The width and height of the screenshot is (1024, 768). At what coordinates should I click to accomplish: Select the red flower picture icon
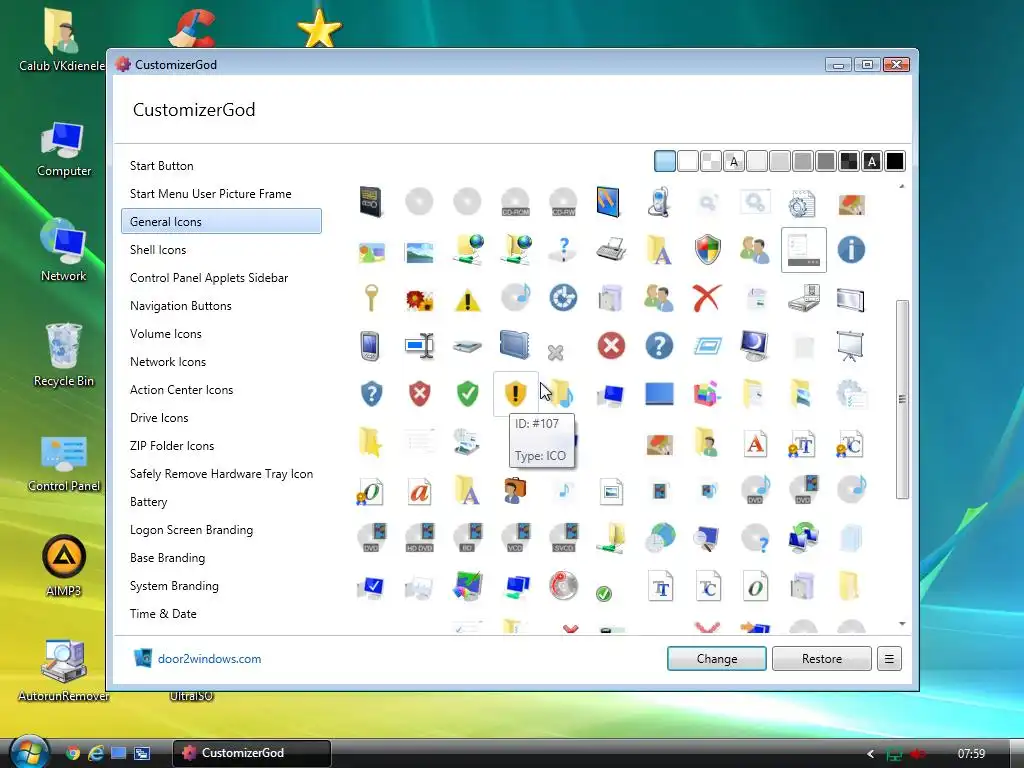pyautogui.click(x=419, y=300)
